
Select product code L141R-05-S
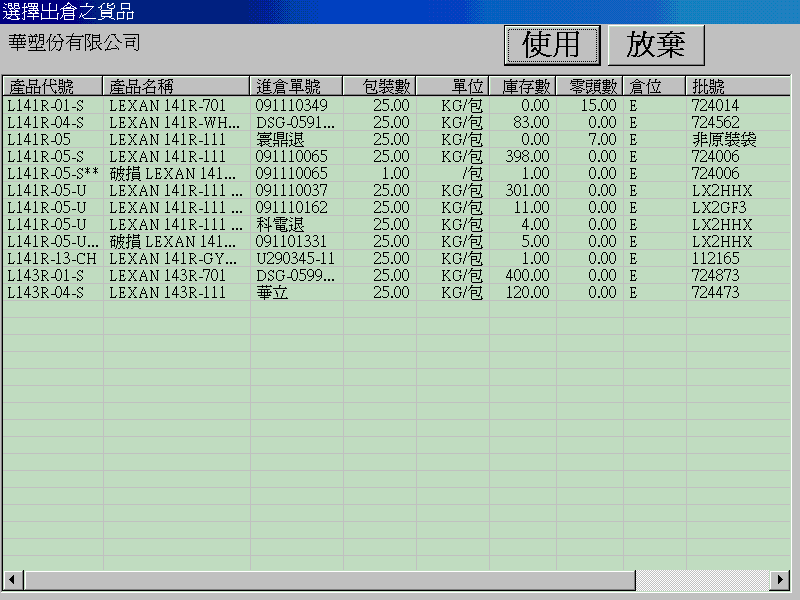click(45, 157)
